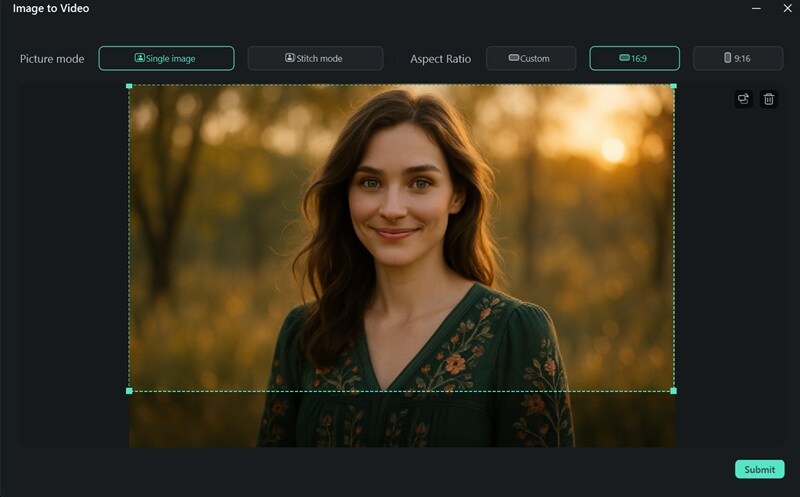Click the Image to Video title

pos(51,8)
